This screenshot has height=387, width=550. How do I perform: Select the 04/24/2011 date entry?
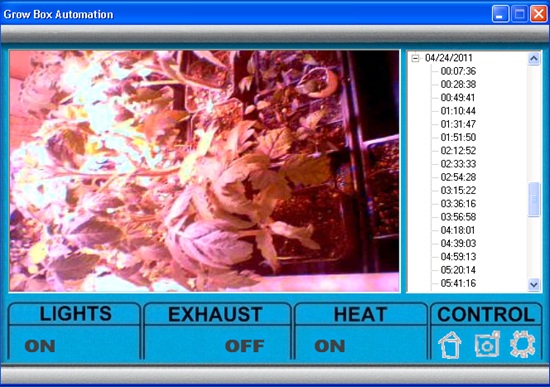449,58
